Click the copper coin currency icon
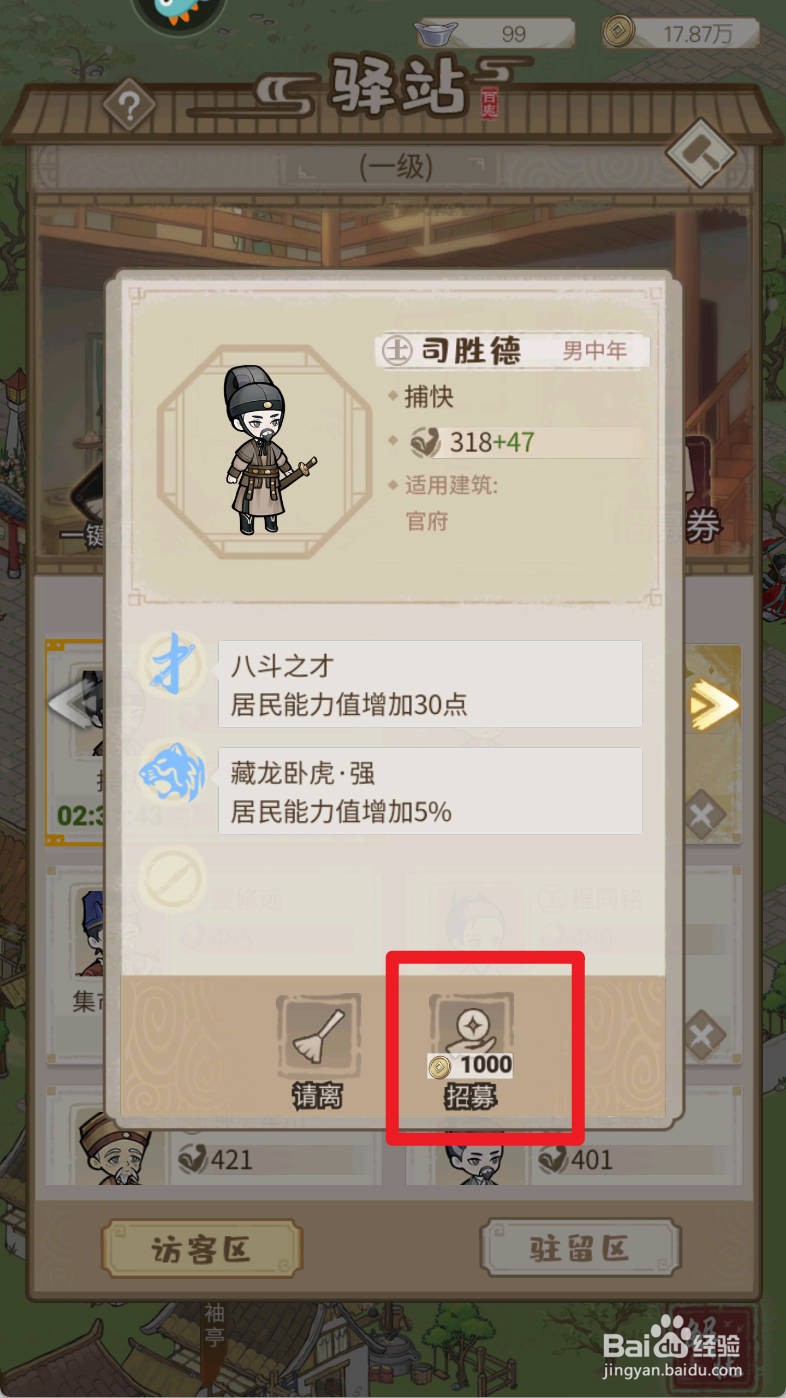This screenshot has height=1398, width=786. pos(620,33)
